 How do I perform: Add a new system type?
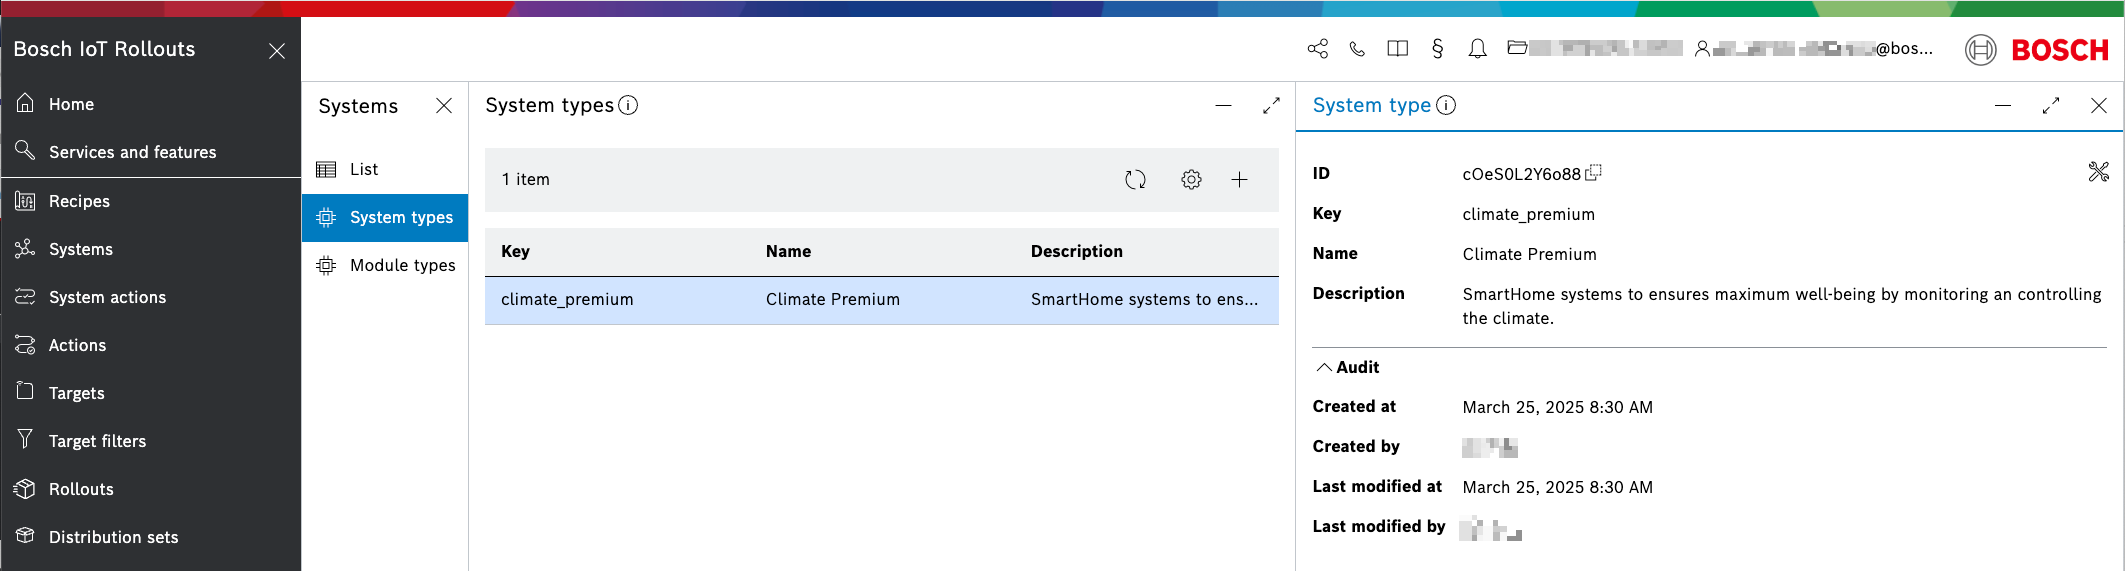(x=1239, y=180)
